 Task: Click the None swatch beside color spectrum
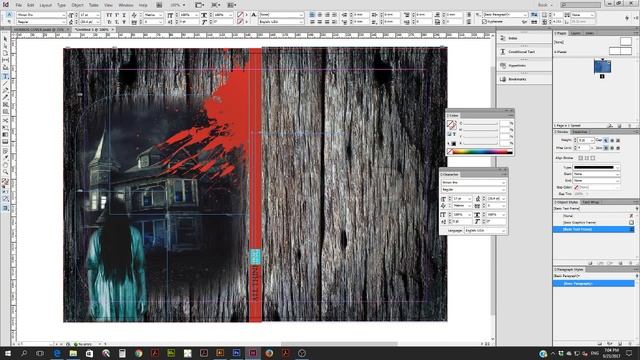450,152
